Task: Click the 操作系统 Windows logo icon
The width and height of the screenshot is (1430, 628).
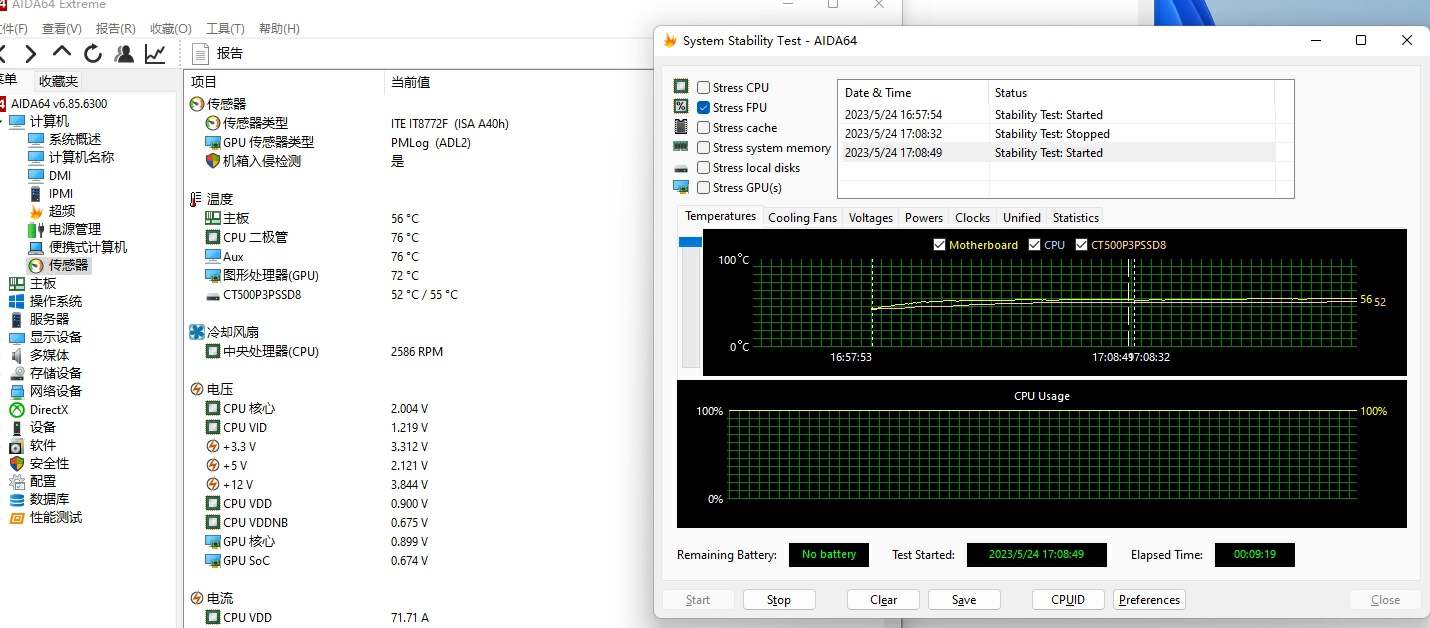Action: 17,301
